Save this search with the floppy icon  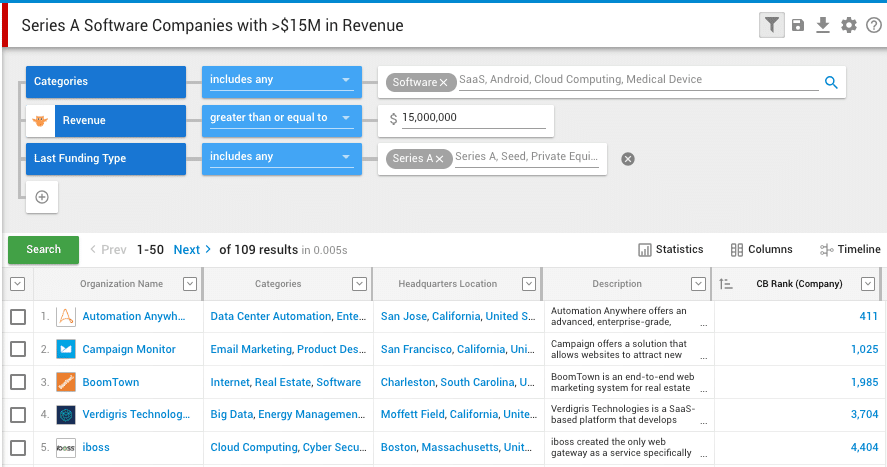pos(798,25)
